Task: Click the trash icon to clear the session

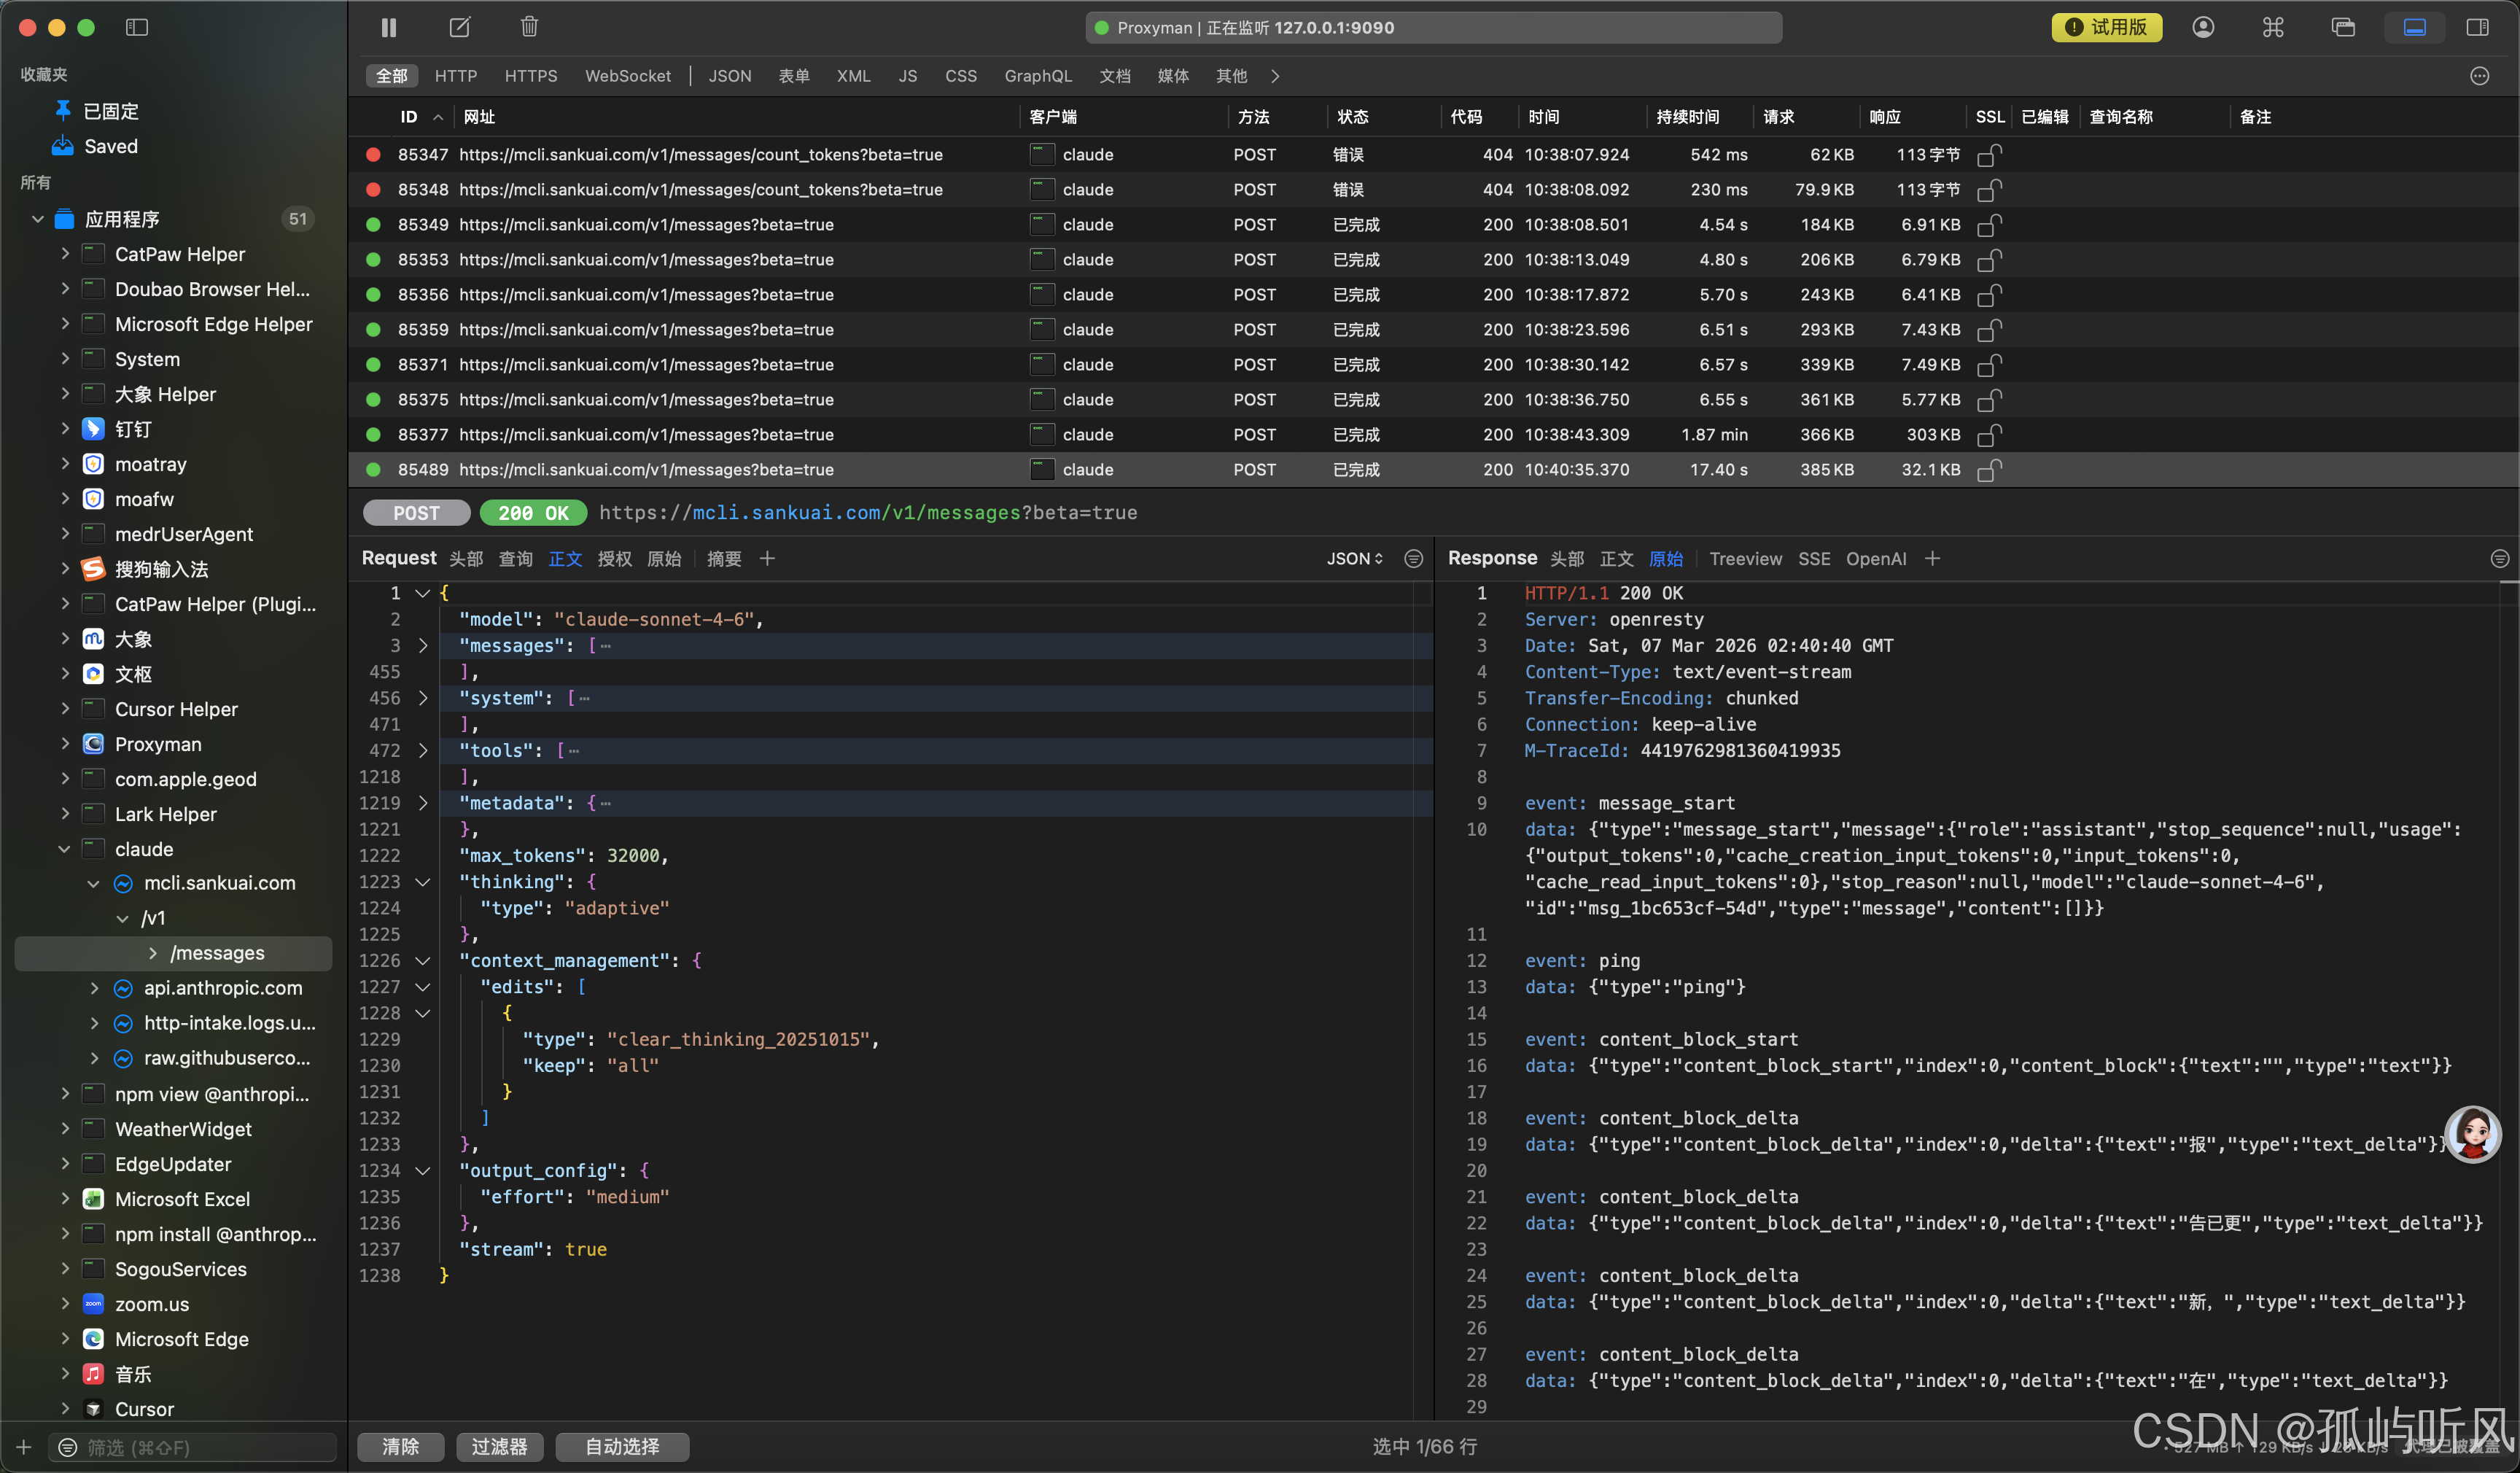Action: point(529,27)
